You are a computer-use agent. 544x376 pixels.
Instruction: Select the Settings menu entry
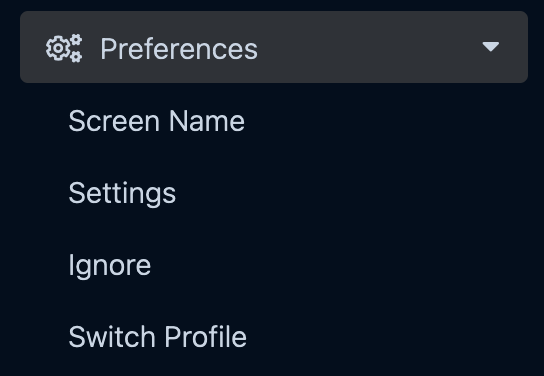122,194
